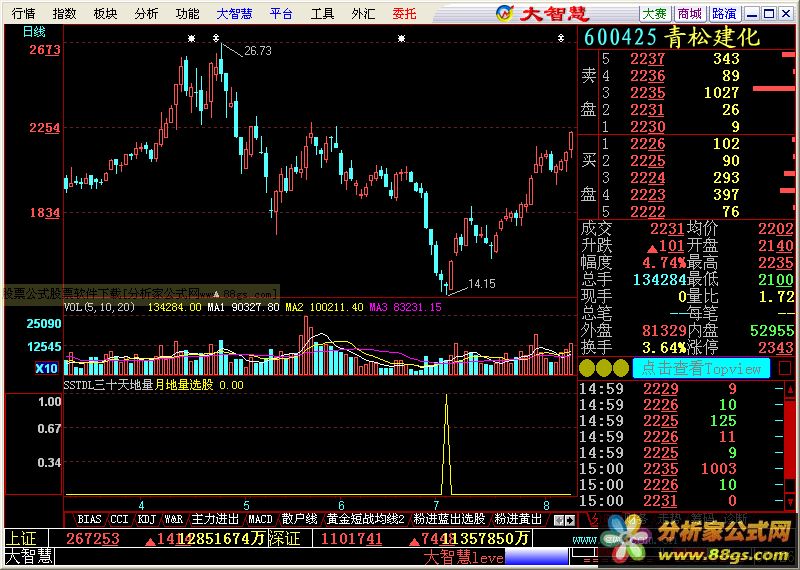This screenshot has height=570, width=800.
Task: Open the 指数 menu
Action: (x=65, y=14)
